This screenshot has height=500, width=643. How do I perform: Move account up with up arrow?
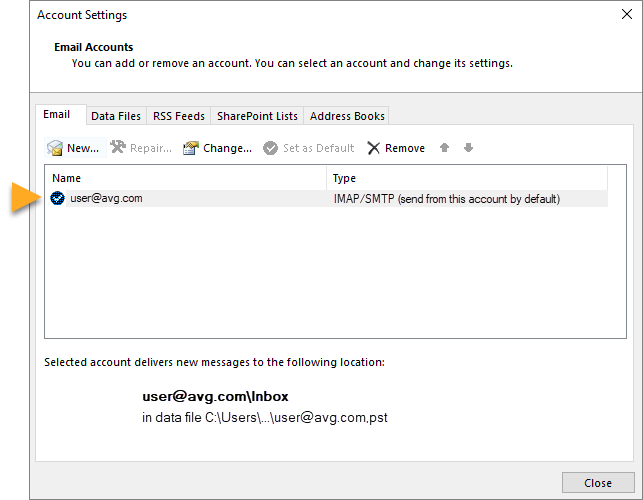(445, 148)
